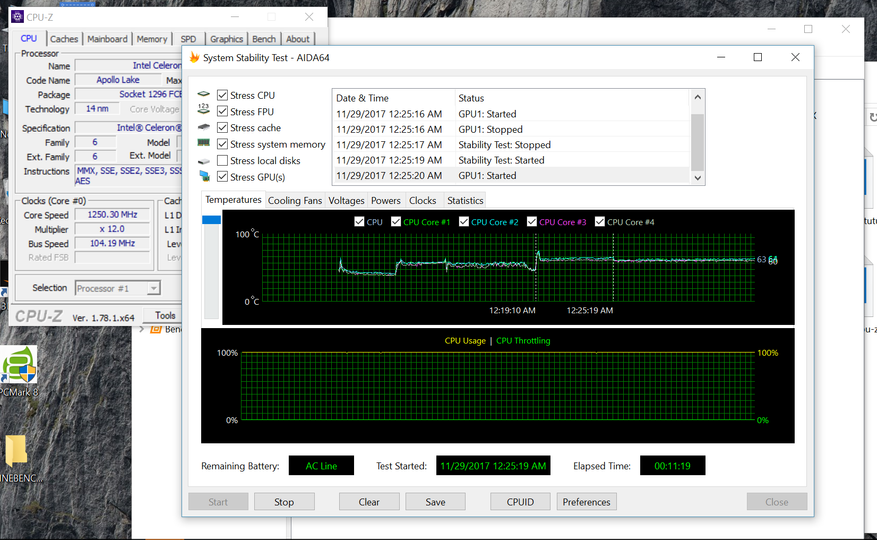The image size is (877, 540).
Task: Toggle CPU Core #4 graph checkbox
Action: coord(600,222)
